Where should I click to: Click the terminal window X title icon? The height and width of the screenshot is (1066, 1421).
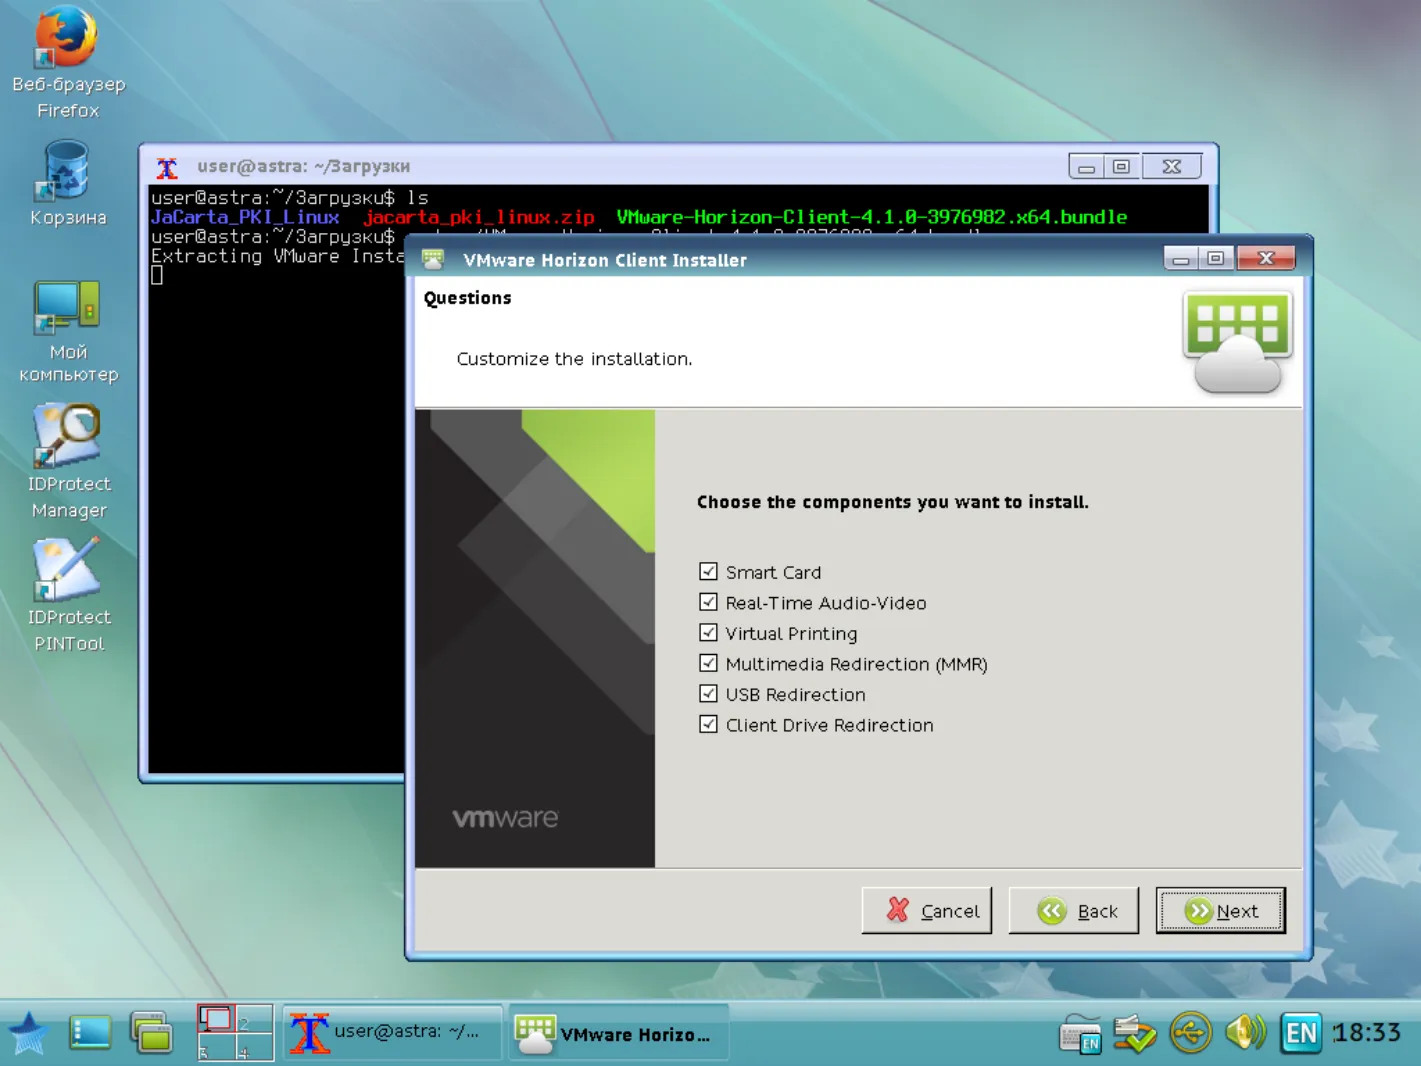point(167,167)
